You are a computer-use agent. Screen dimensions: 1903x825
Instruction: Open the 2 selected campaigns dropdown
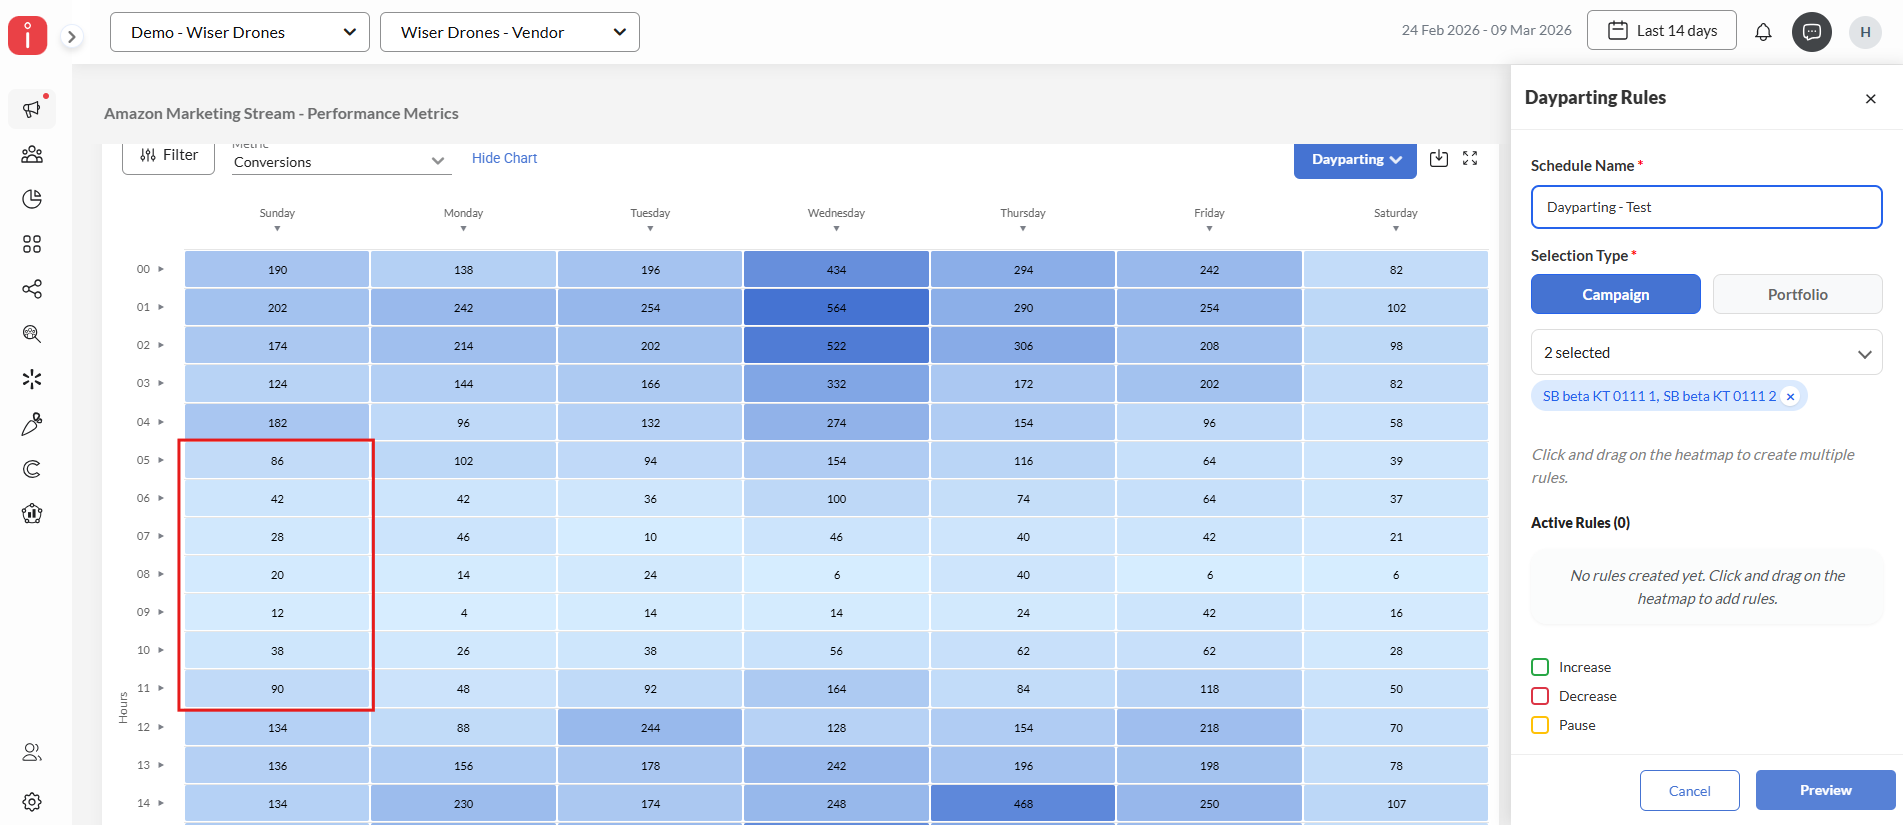(x=1706, y=353)
